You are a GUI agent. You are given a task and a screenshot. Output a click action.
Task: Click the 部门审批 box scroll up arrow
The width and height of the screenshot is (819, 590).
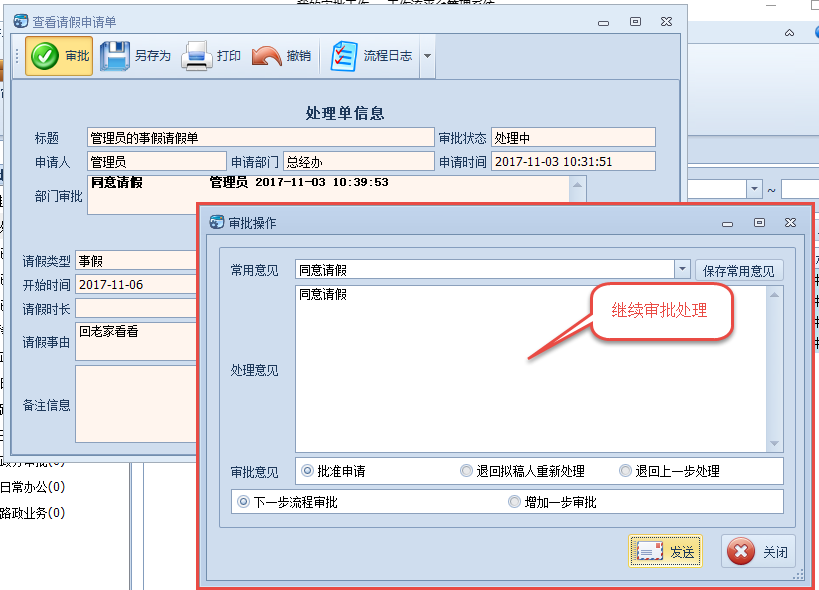(x=577, y=185)
